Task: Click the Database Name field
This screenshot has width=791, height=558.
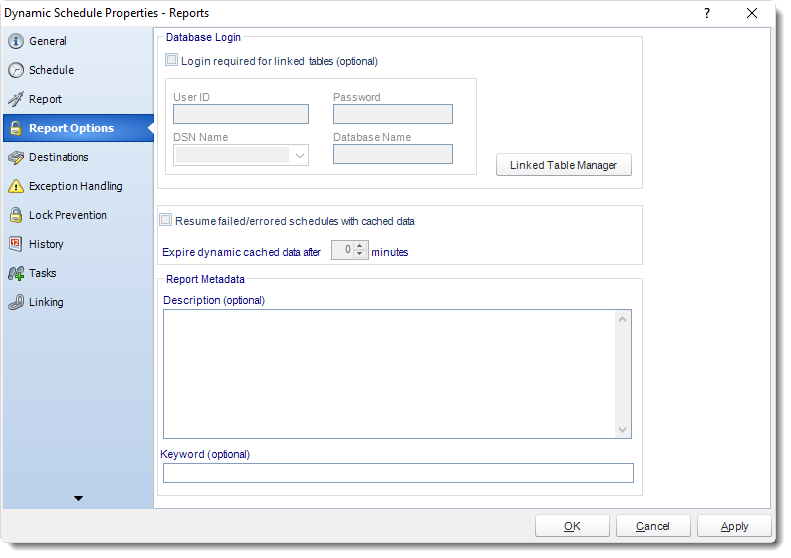Action: (392, 154)
